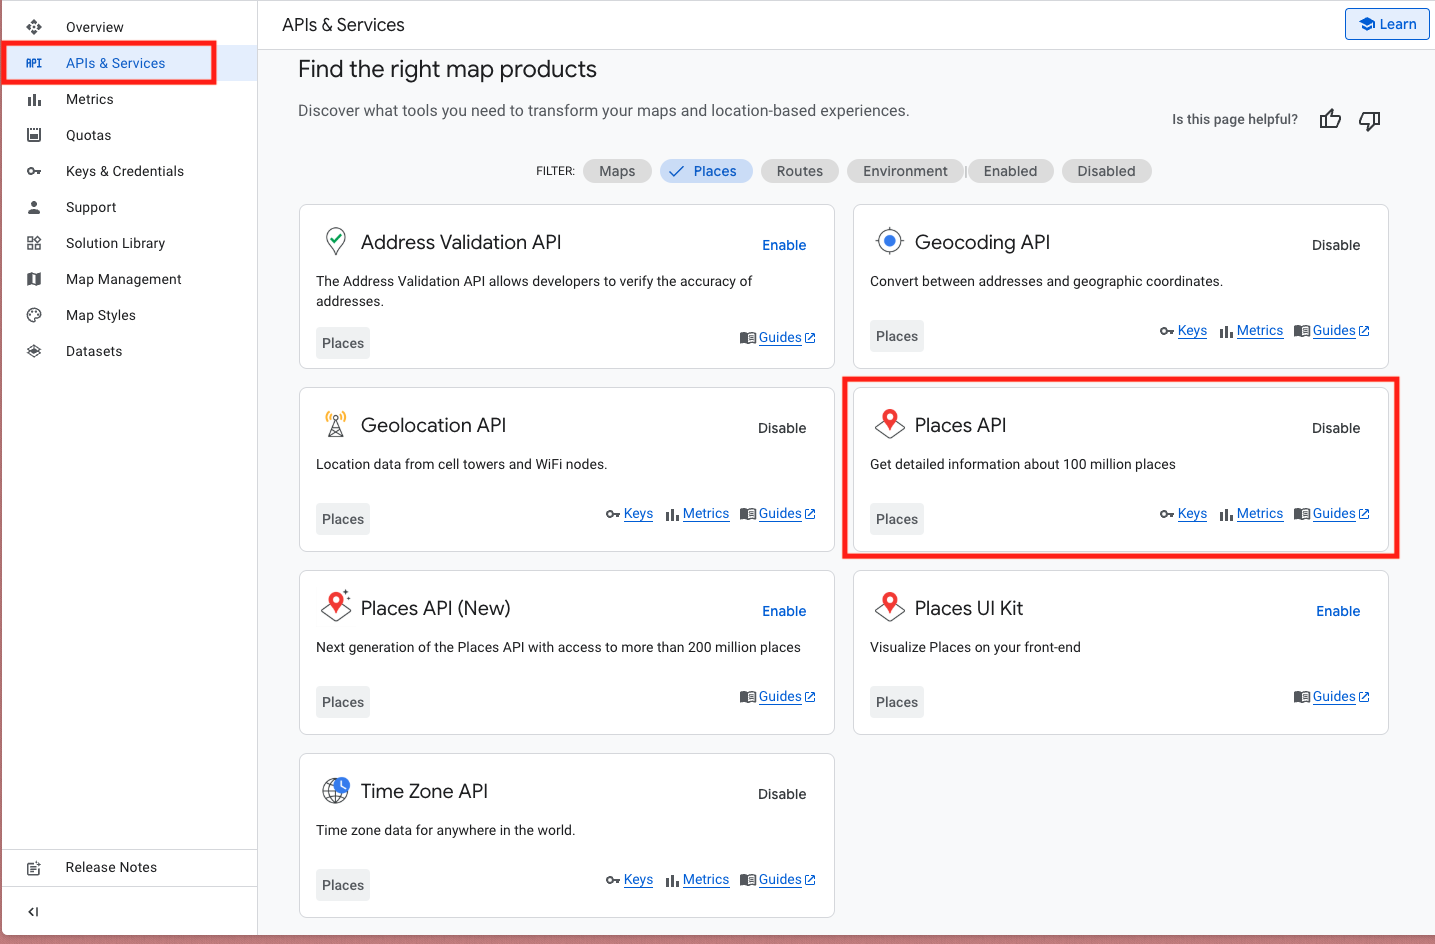Click the Geocoding API target icon
1435x944 pixels.
(889, 241)
